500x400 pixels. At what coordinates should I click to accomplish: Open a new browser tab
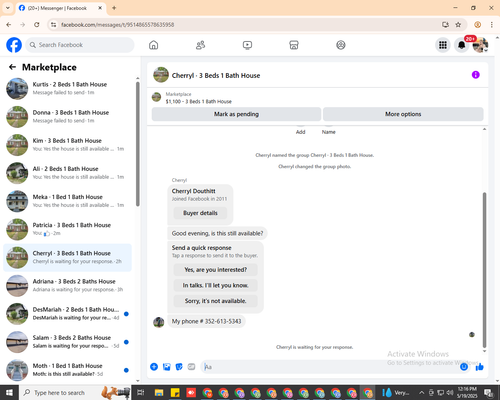pyautogui.click(x=114, y=8)
